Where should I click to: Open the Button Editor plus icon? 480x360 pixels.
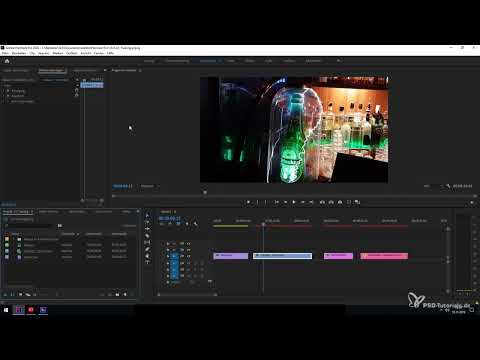[472, 202]
